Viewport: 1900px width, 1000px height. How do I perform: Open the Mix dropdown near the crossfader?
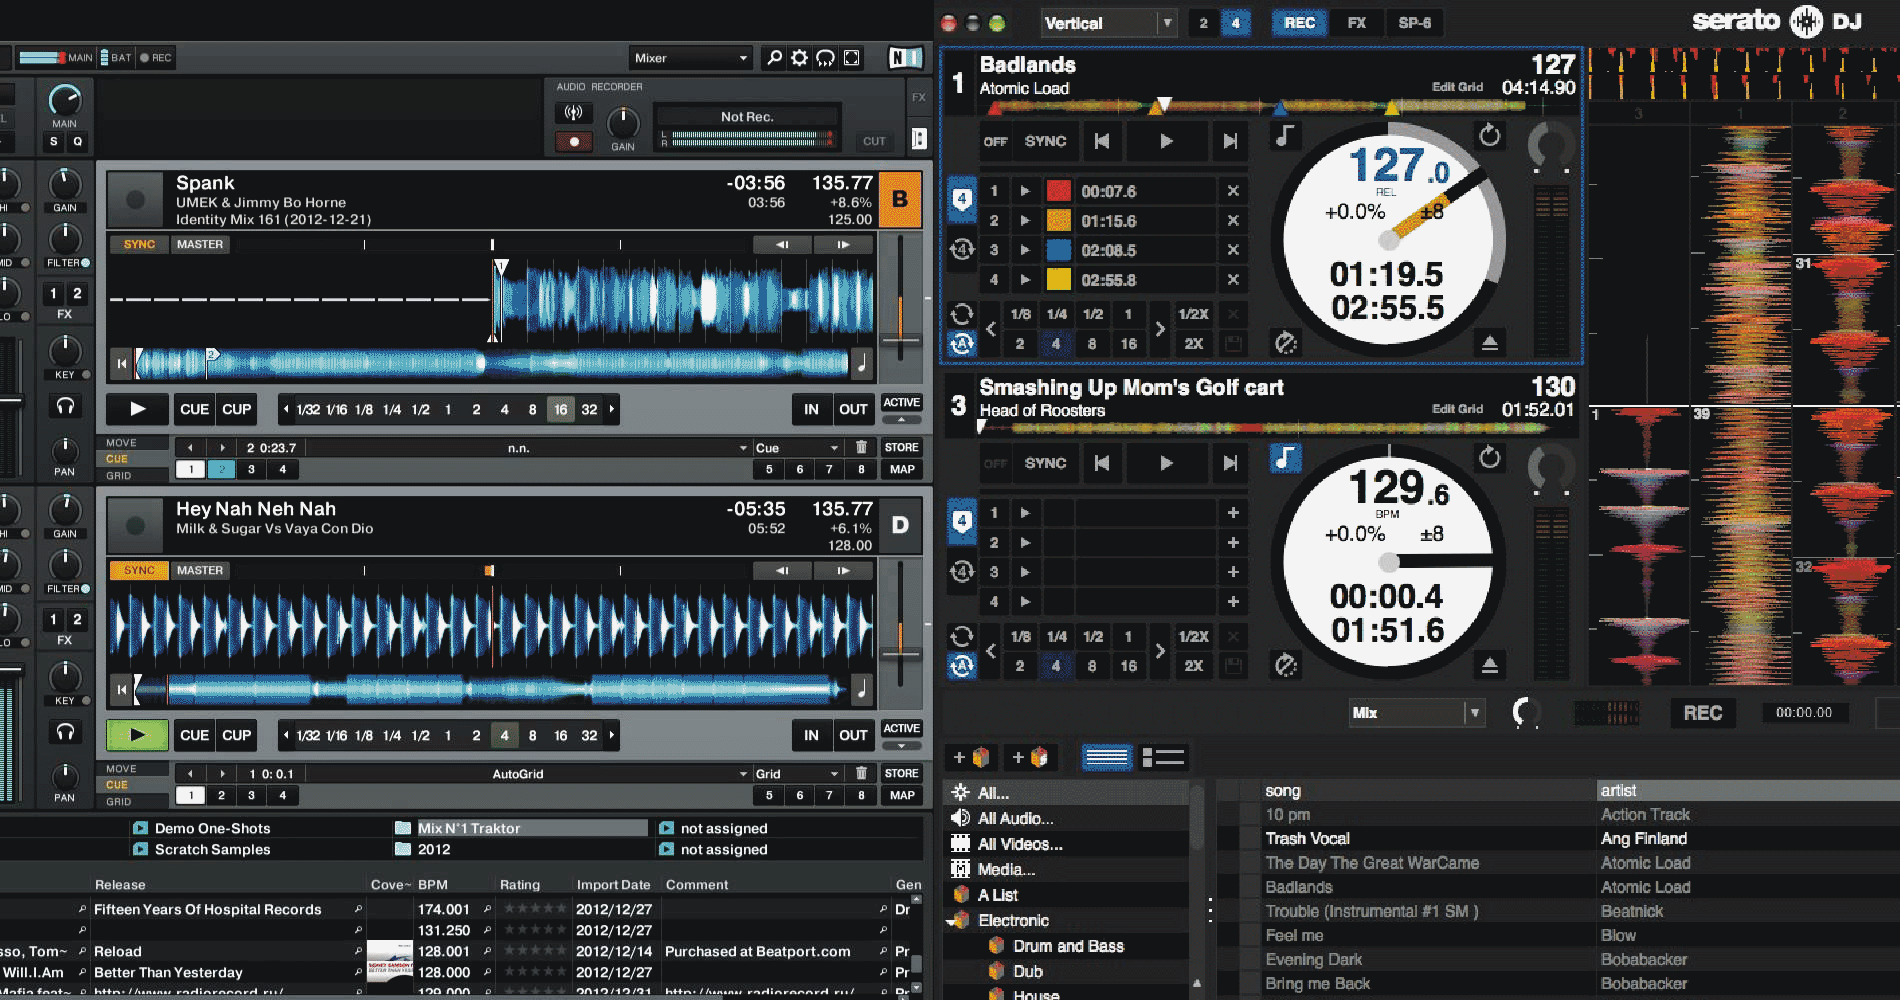click(x=1416, y=712)
